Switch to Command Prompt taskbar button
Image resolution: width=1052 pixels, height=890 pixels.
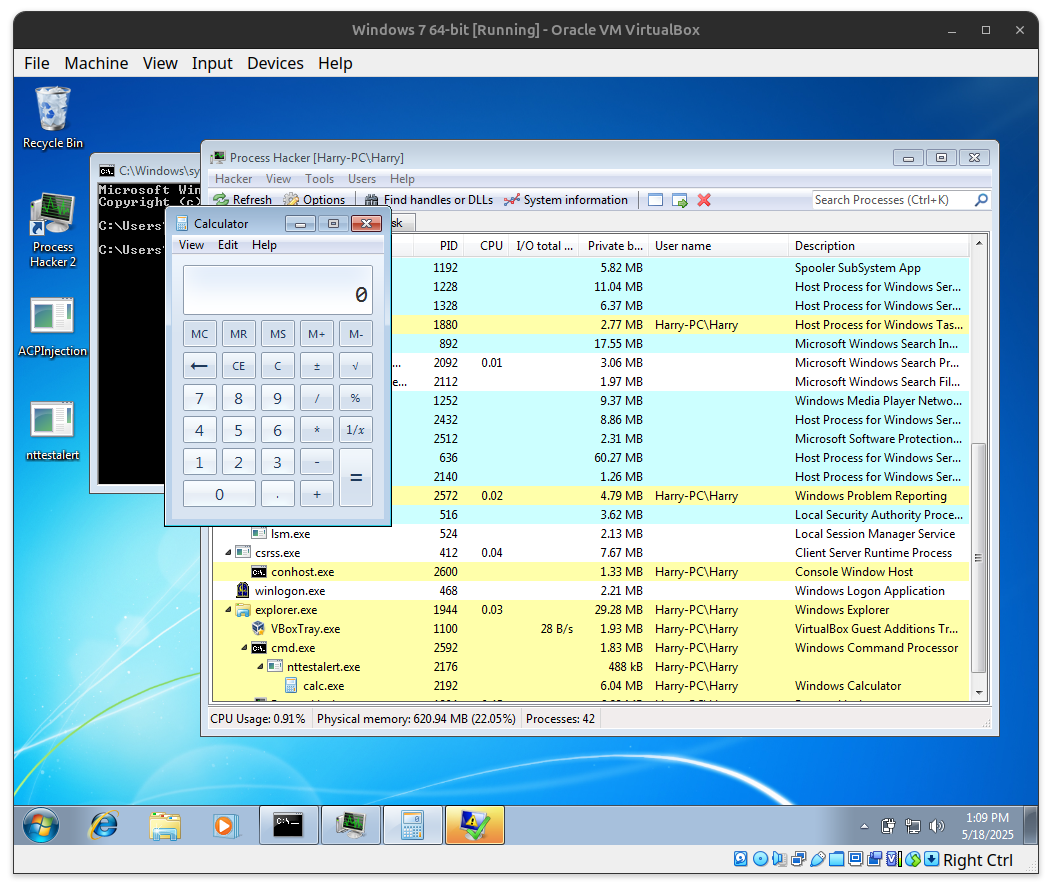[x=288, y=825]
